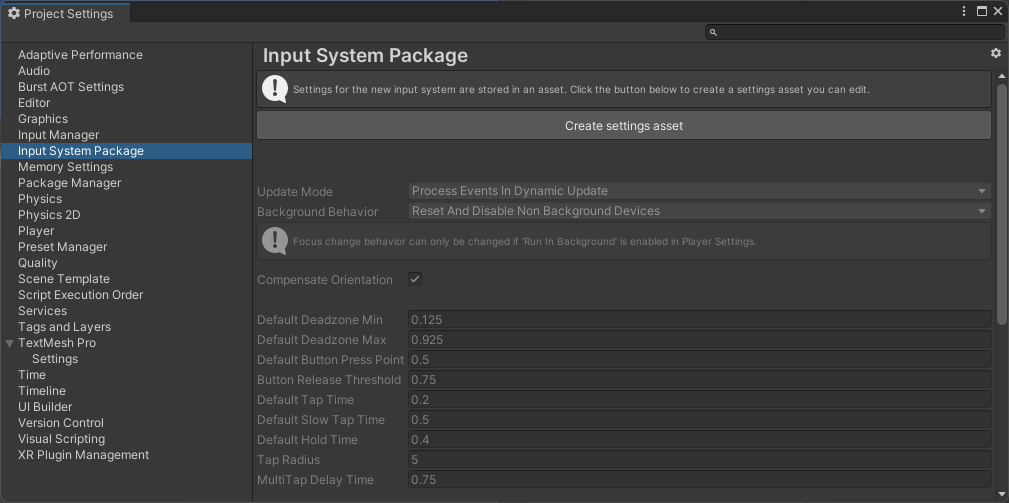Open Tags and Layers settings
1009x503 pixels.
64,327
